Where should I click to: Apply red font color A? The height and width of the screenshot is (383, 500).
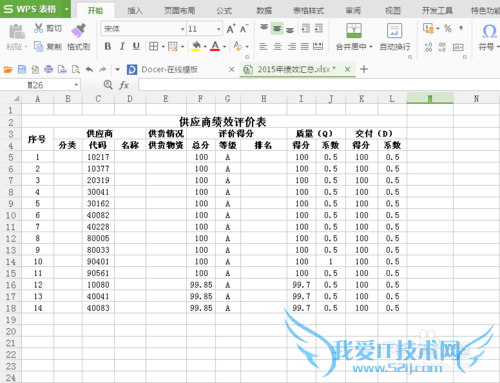[215, 46]
